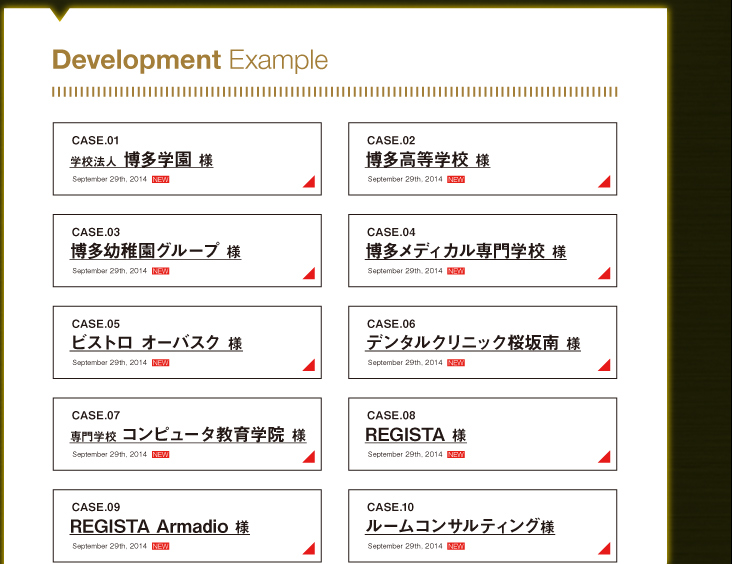
Task: Click September 29th date in CASE.06 card
Action: [405, 363]
